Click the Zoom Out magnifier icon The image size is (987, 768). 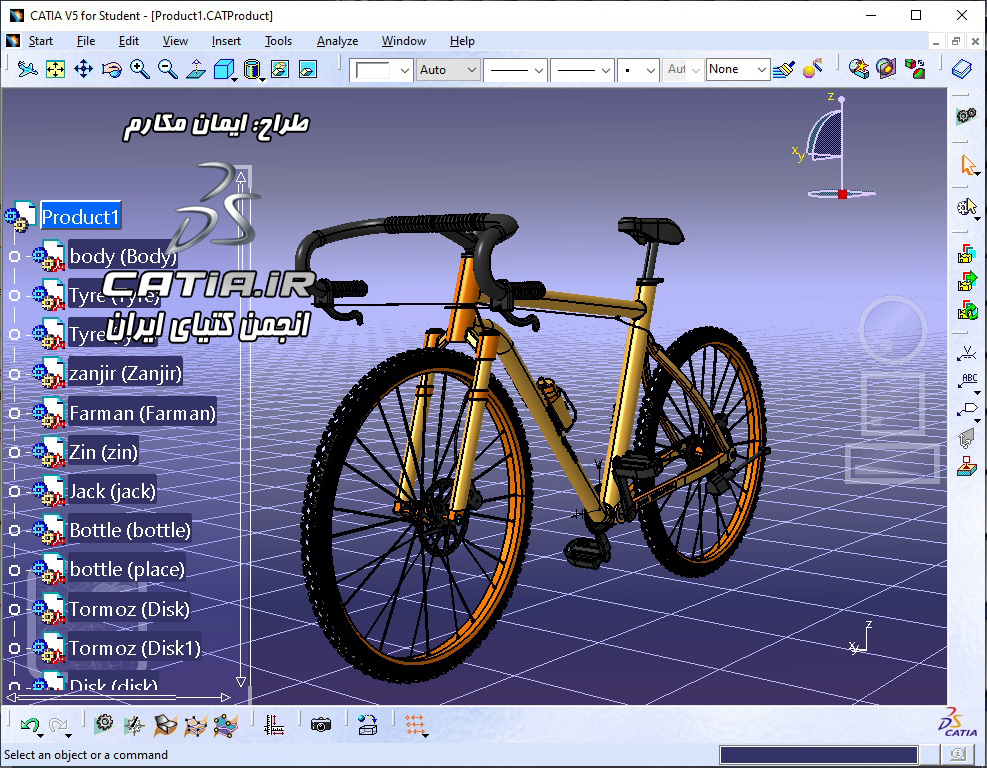[167, 69]
